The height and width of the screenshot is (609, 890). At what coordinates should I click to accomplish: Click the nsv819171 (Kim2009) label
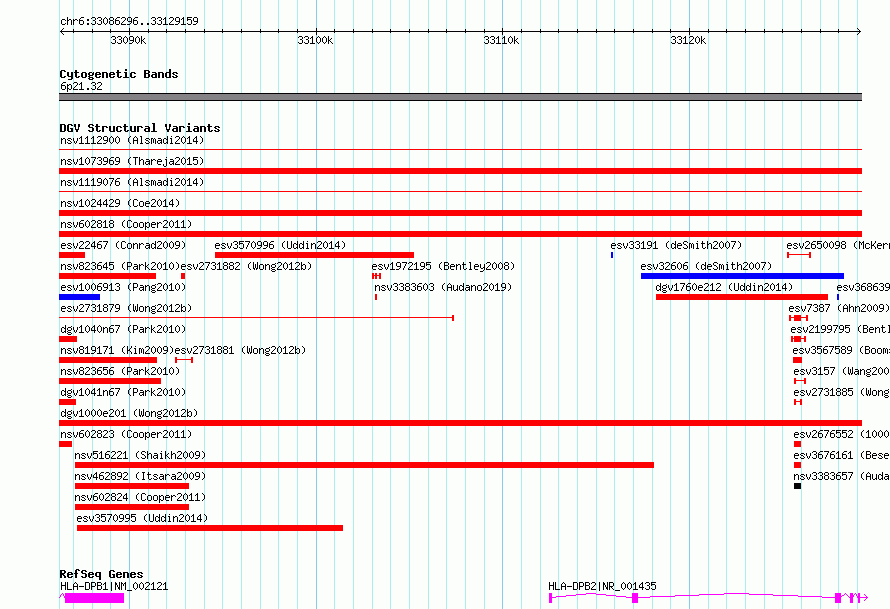click(x=117, y=350)
